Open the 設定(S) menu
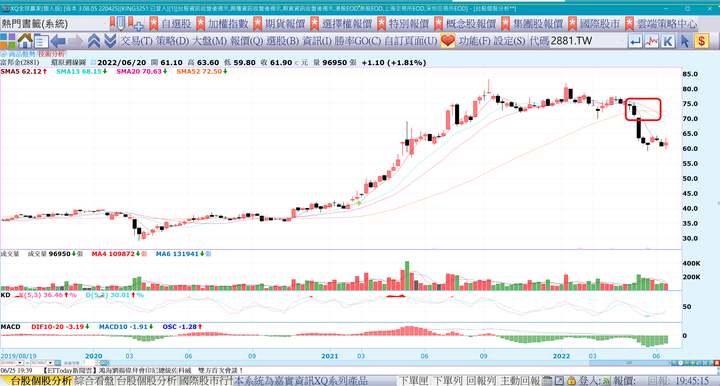720x386 pixels. pos(509,41)
